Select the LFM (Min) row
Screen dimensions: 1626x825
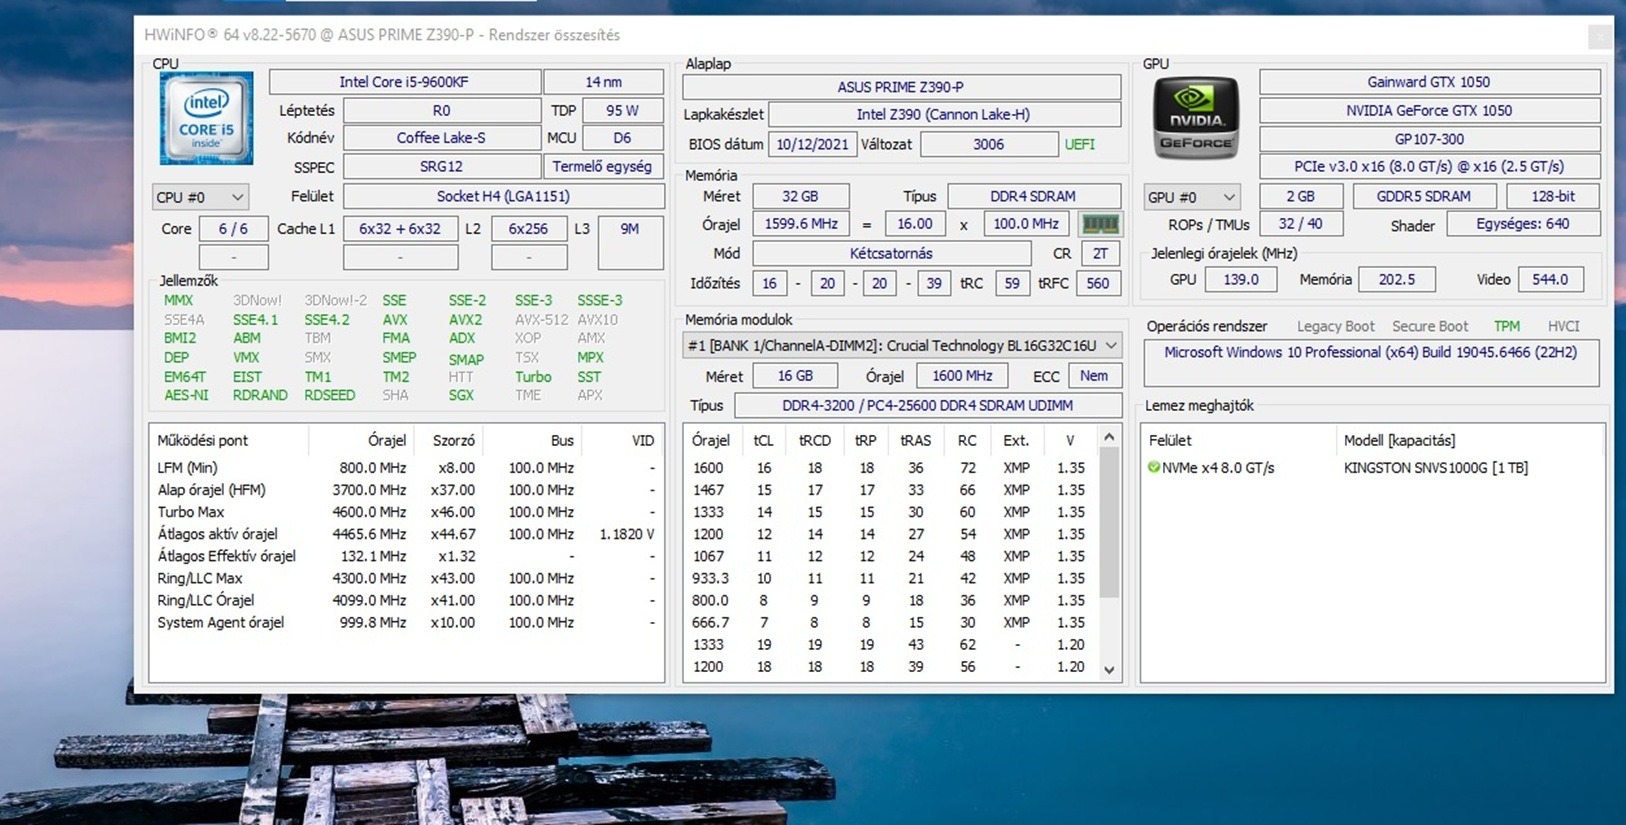click(406, 468)
